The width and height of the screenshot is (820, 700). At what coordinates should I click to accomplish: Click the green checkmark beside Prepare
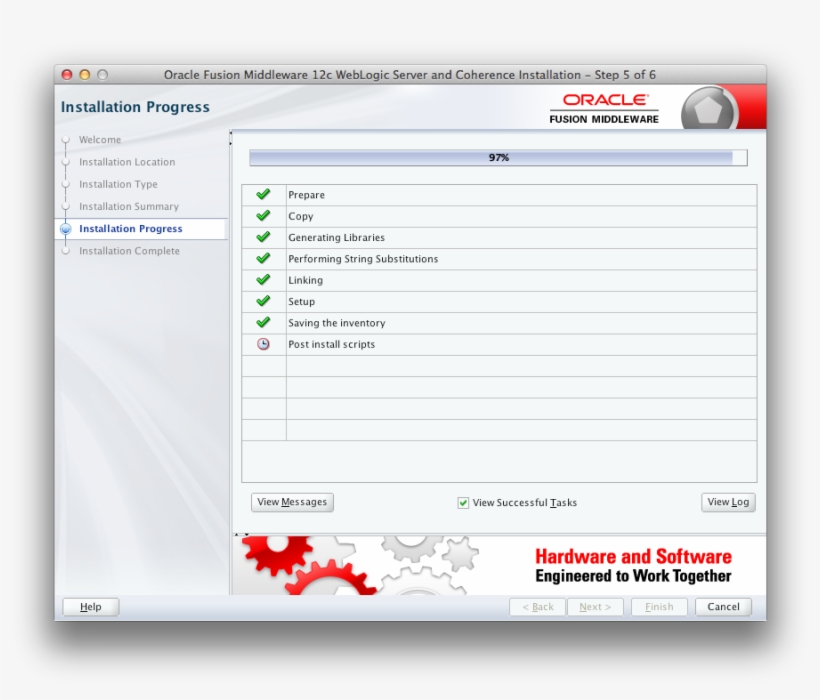click(x=263, y=194)
